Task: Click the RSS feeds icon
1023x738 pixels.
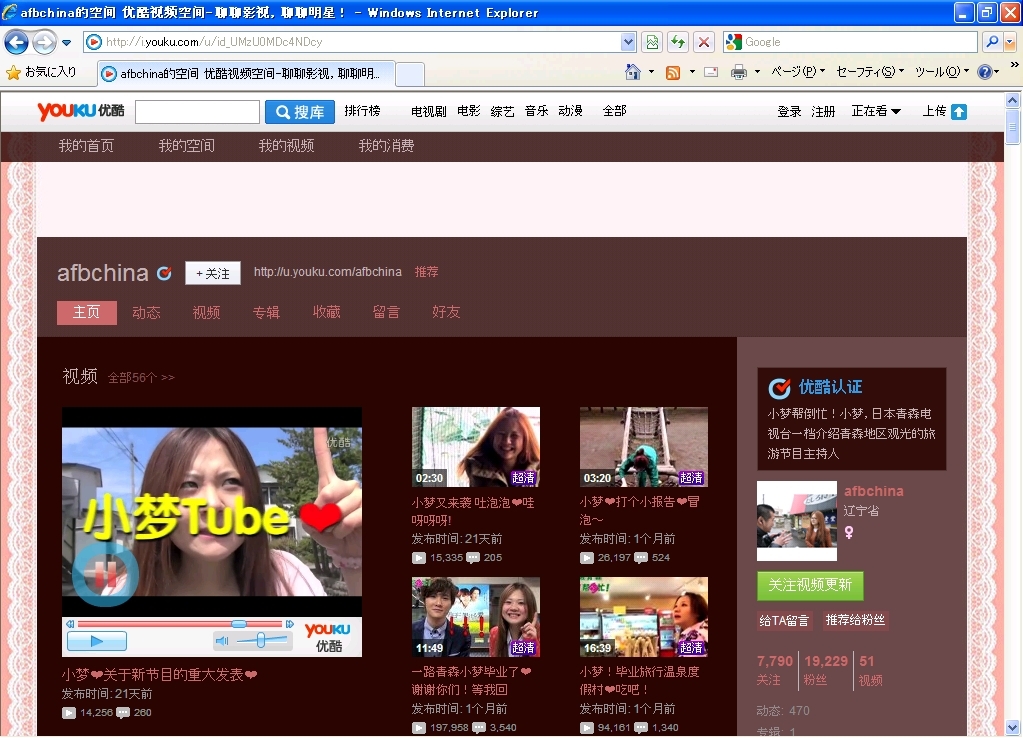Action: 673,72
